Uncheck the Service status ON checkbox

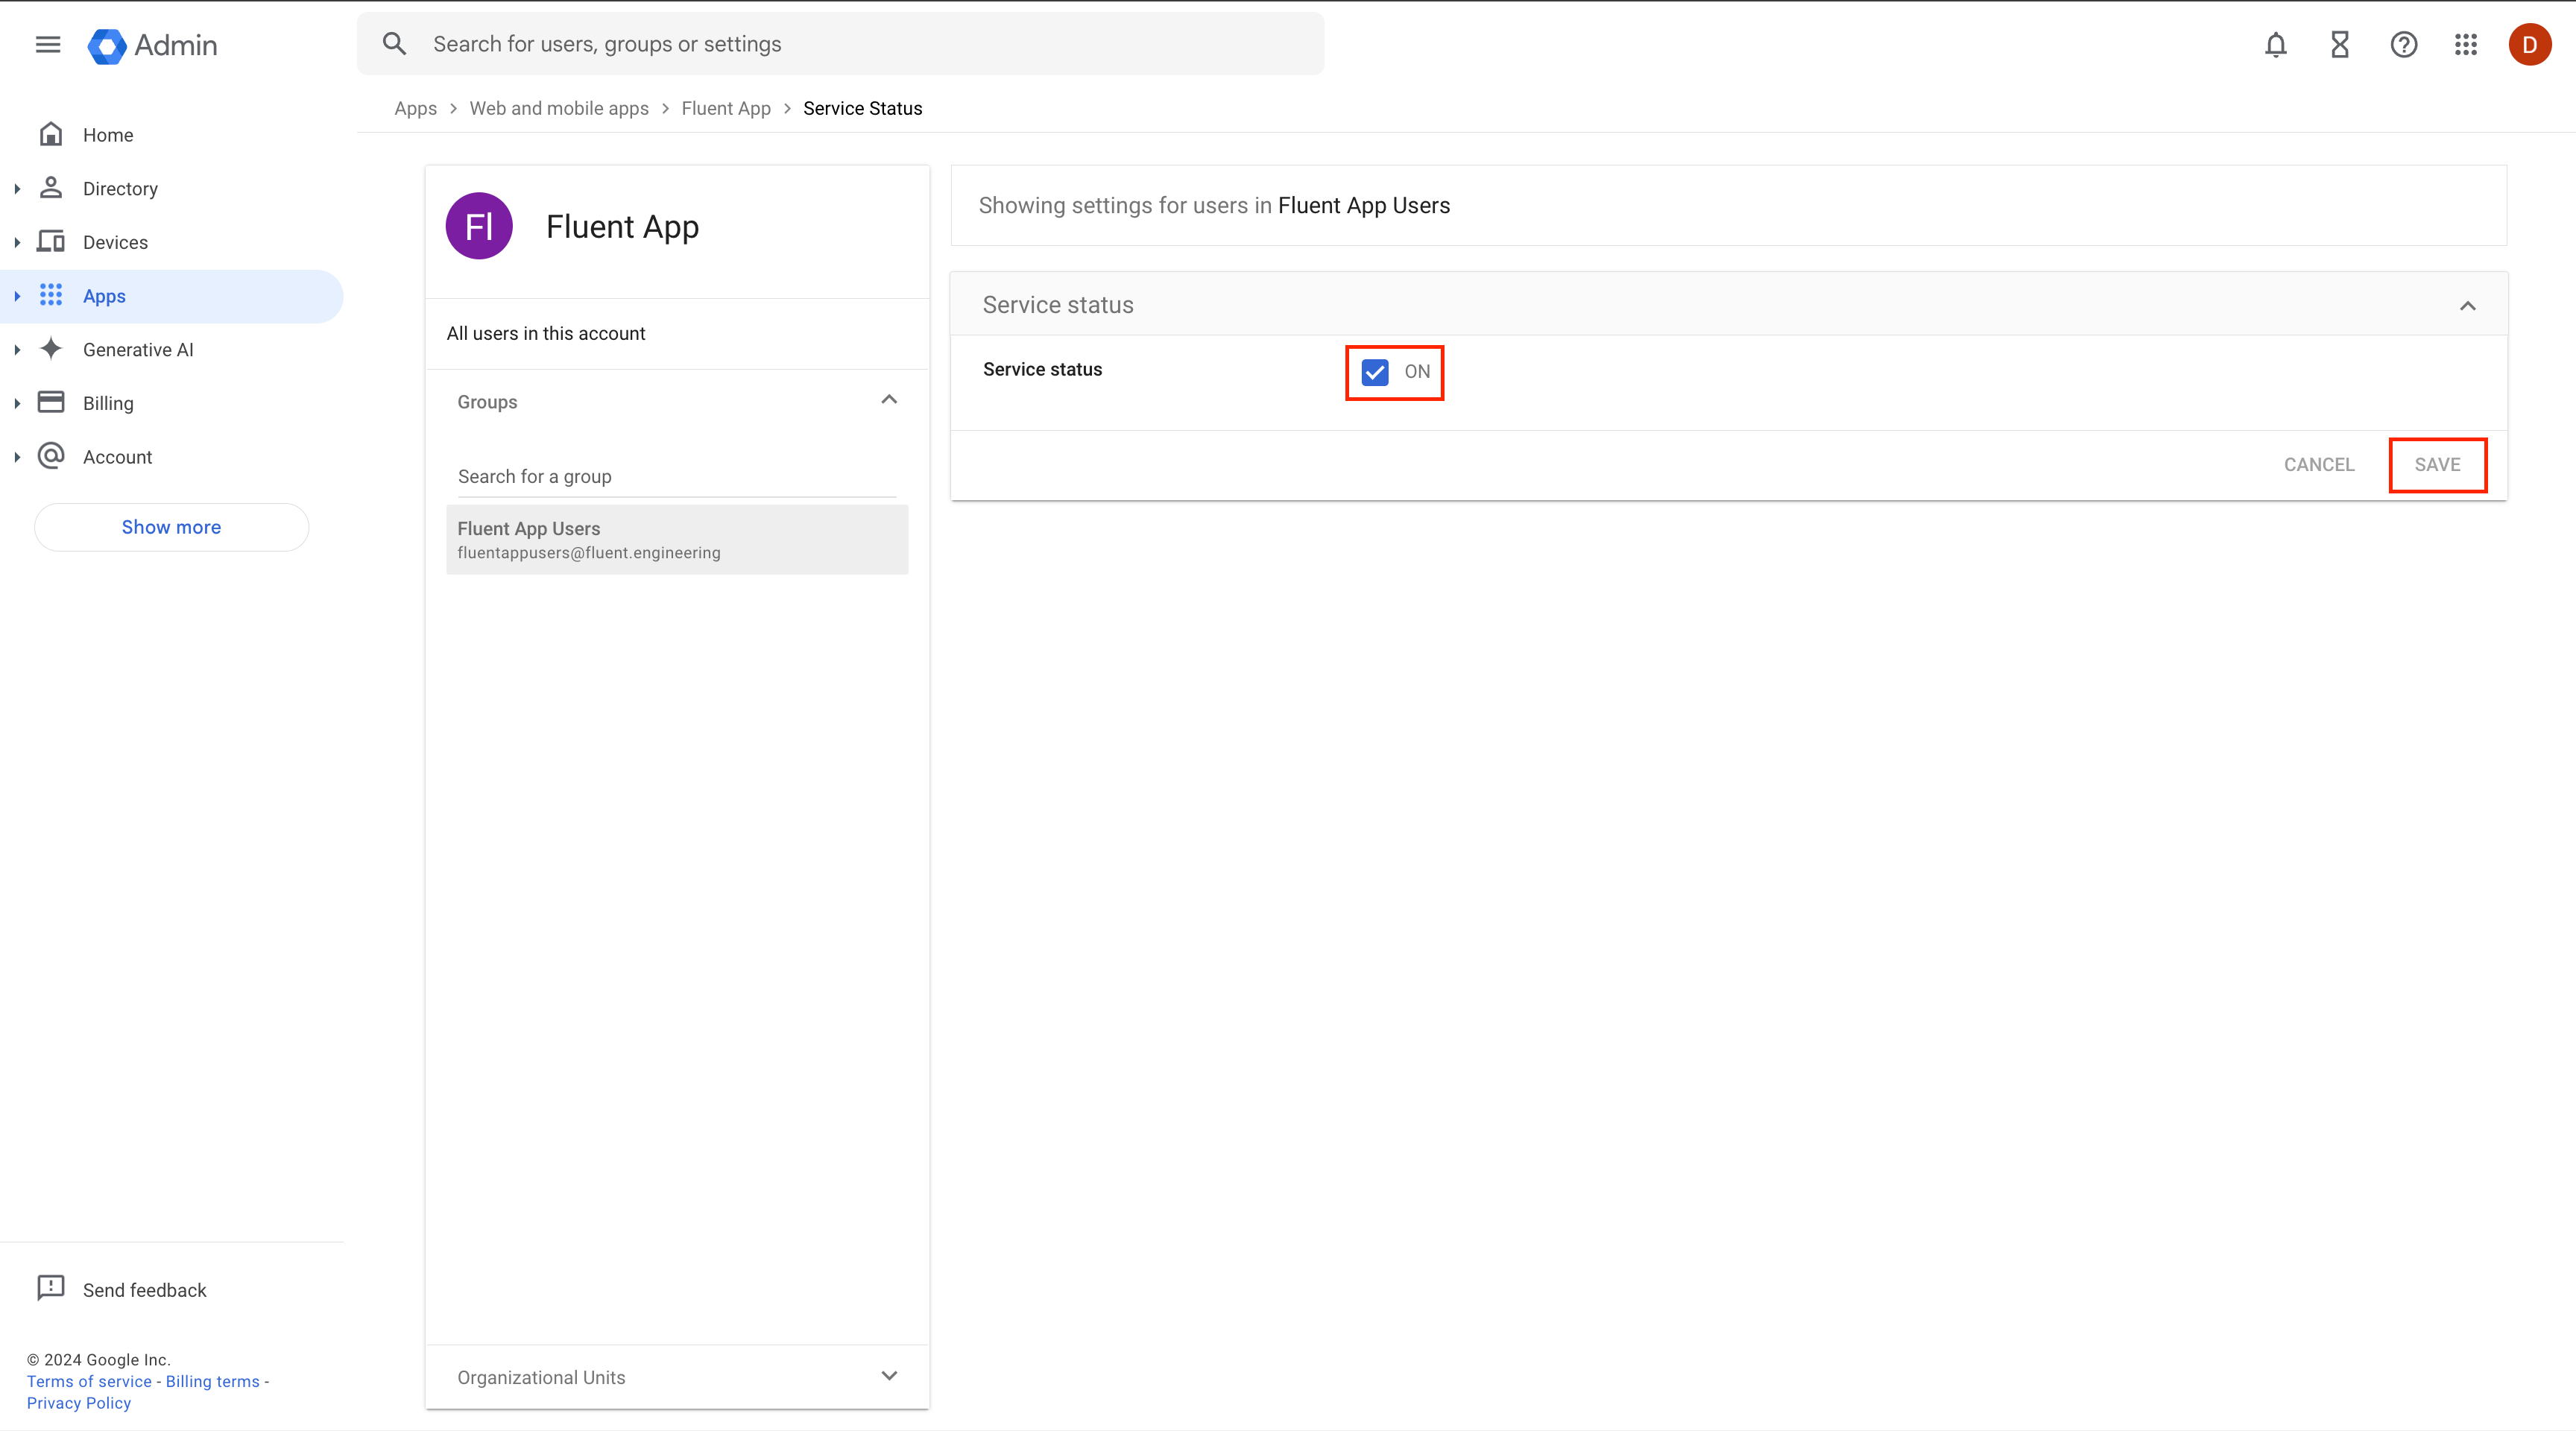(1375, 372)
